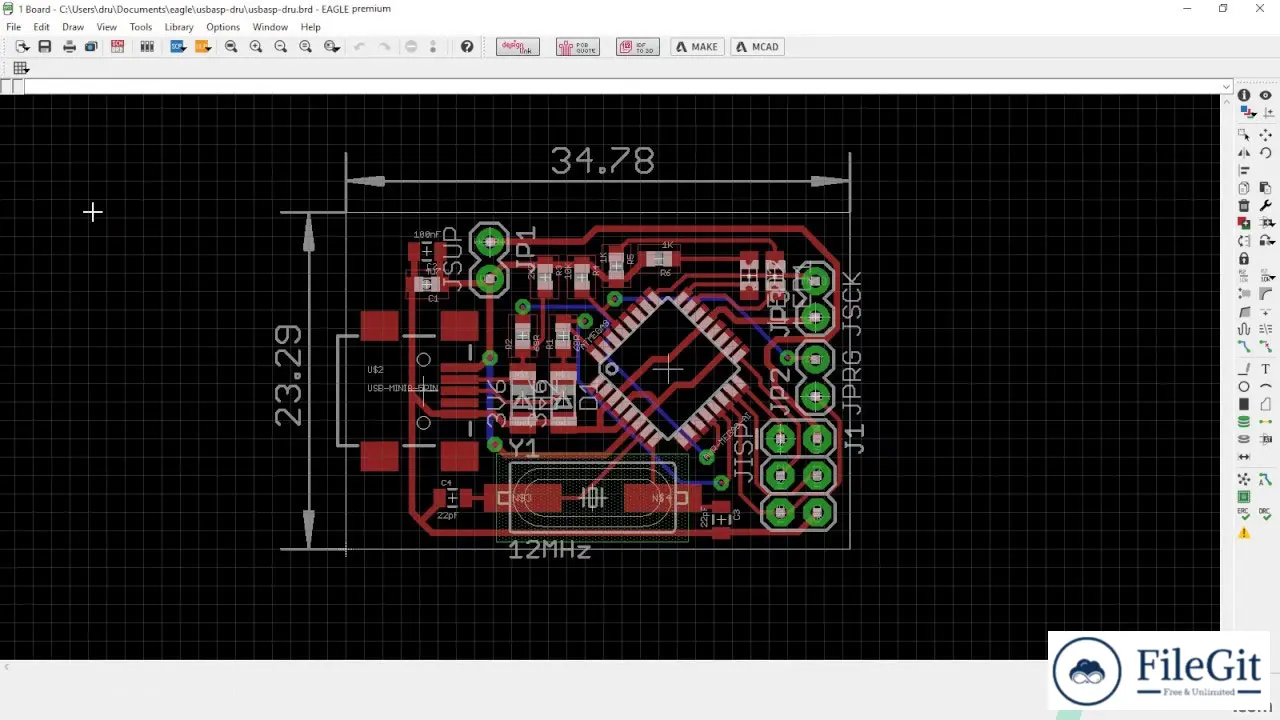Select the Ratsnest tool

[1244, 480]
